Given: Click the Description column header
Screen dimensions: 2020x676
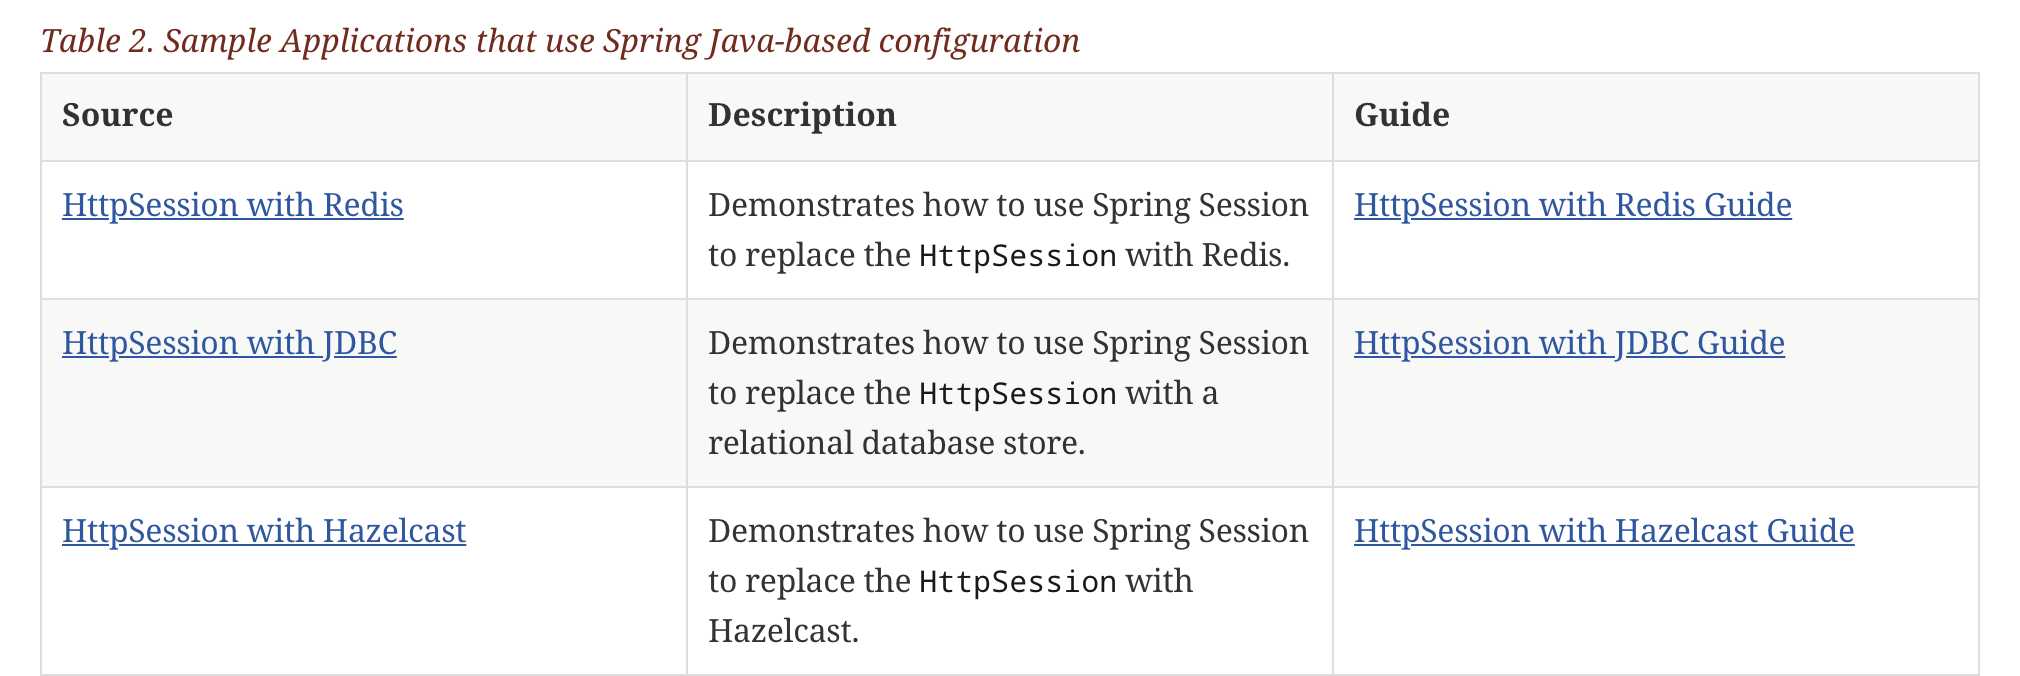Looking at the screenshot, I should tap(802, 115).
